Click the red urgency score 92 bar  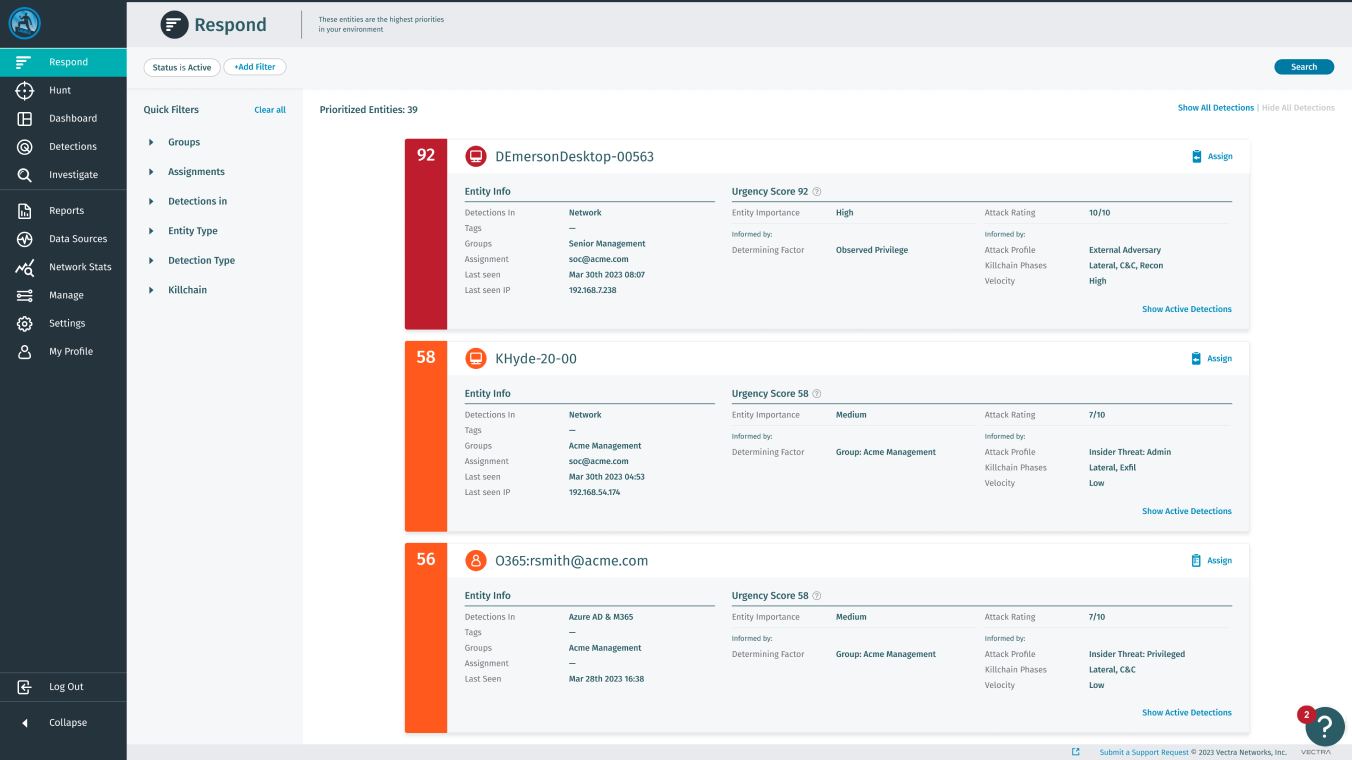tap(426, 232)
